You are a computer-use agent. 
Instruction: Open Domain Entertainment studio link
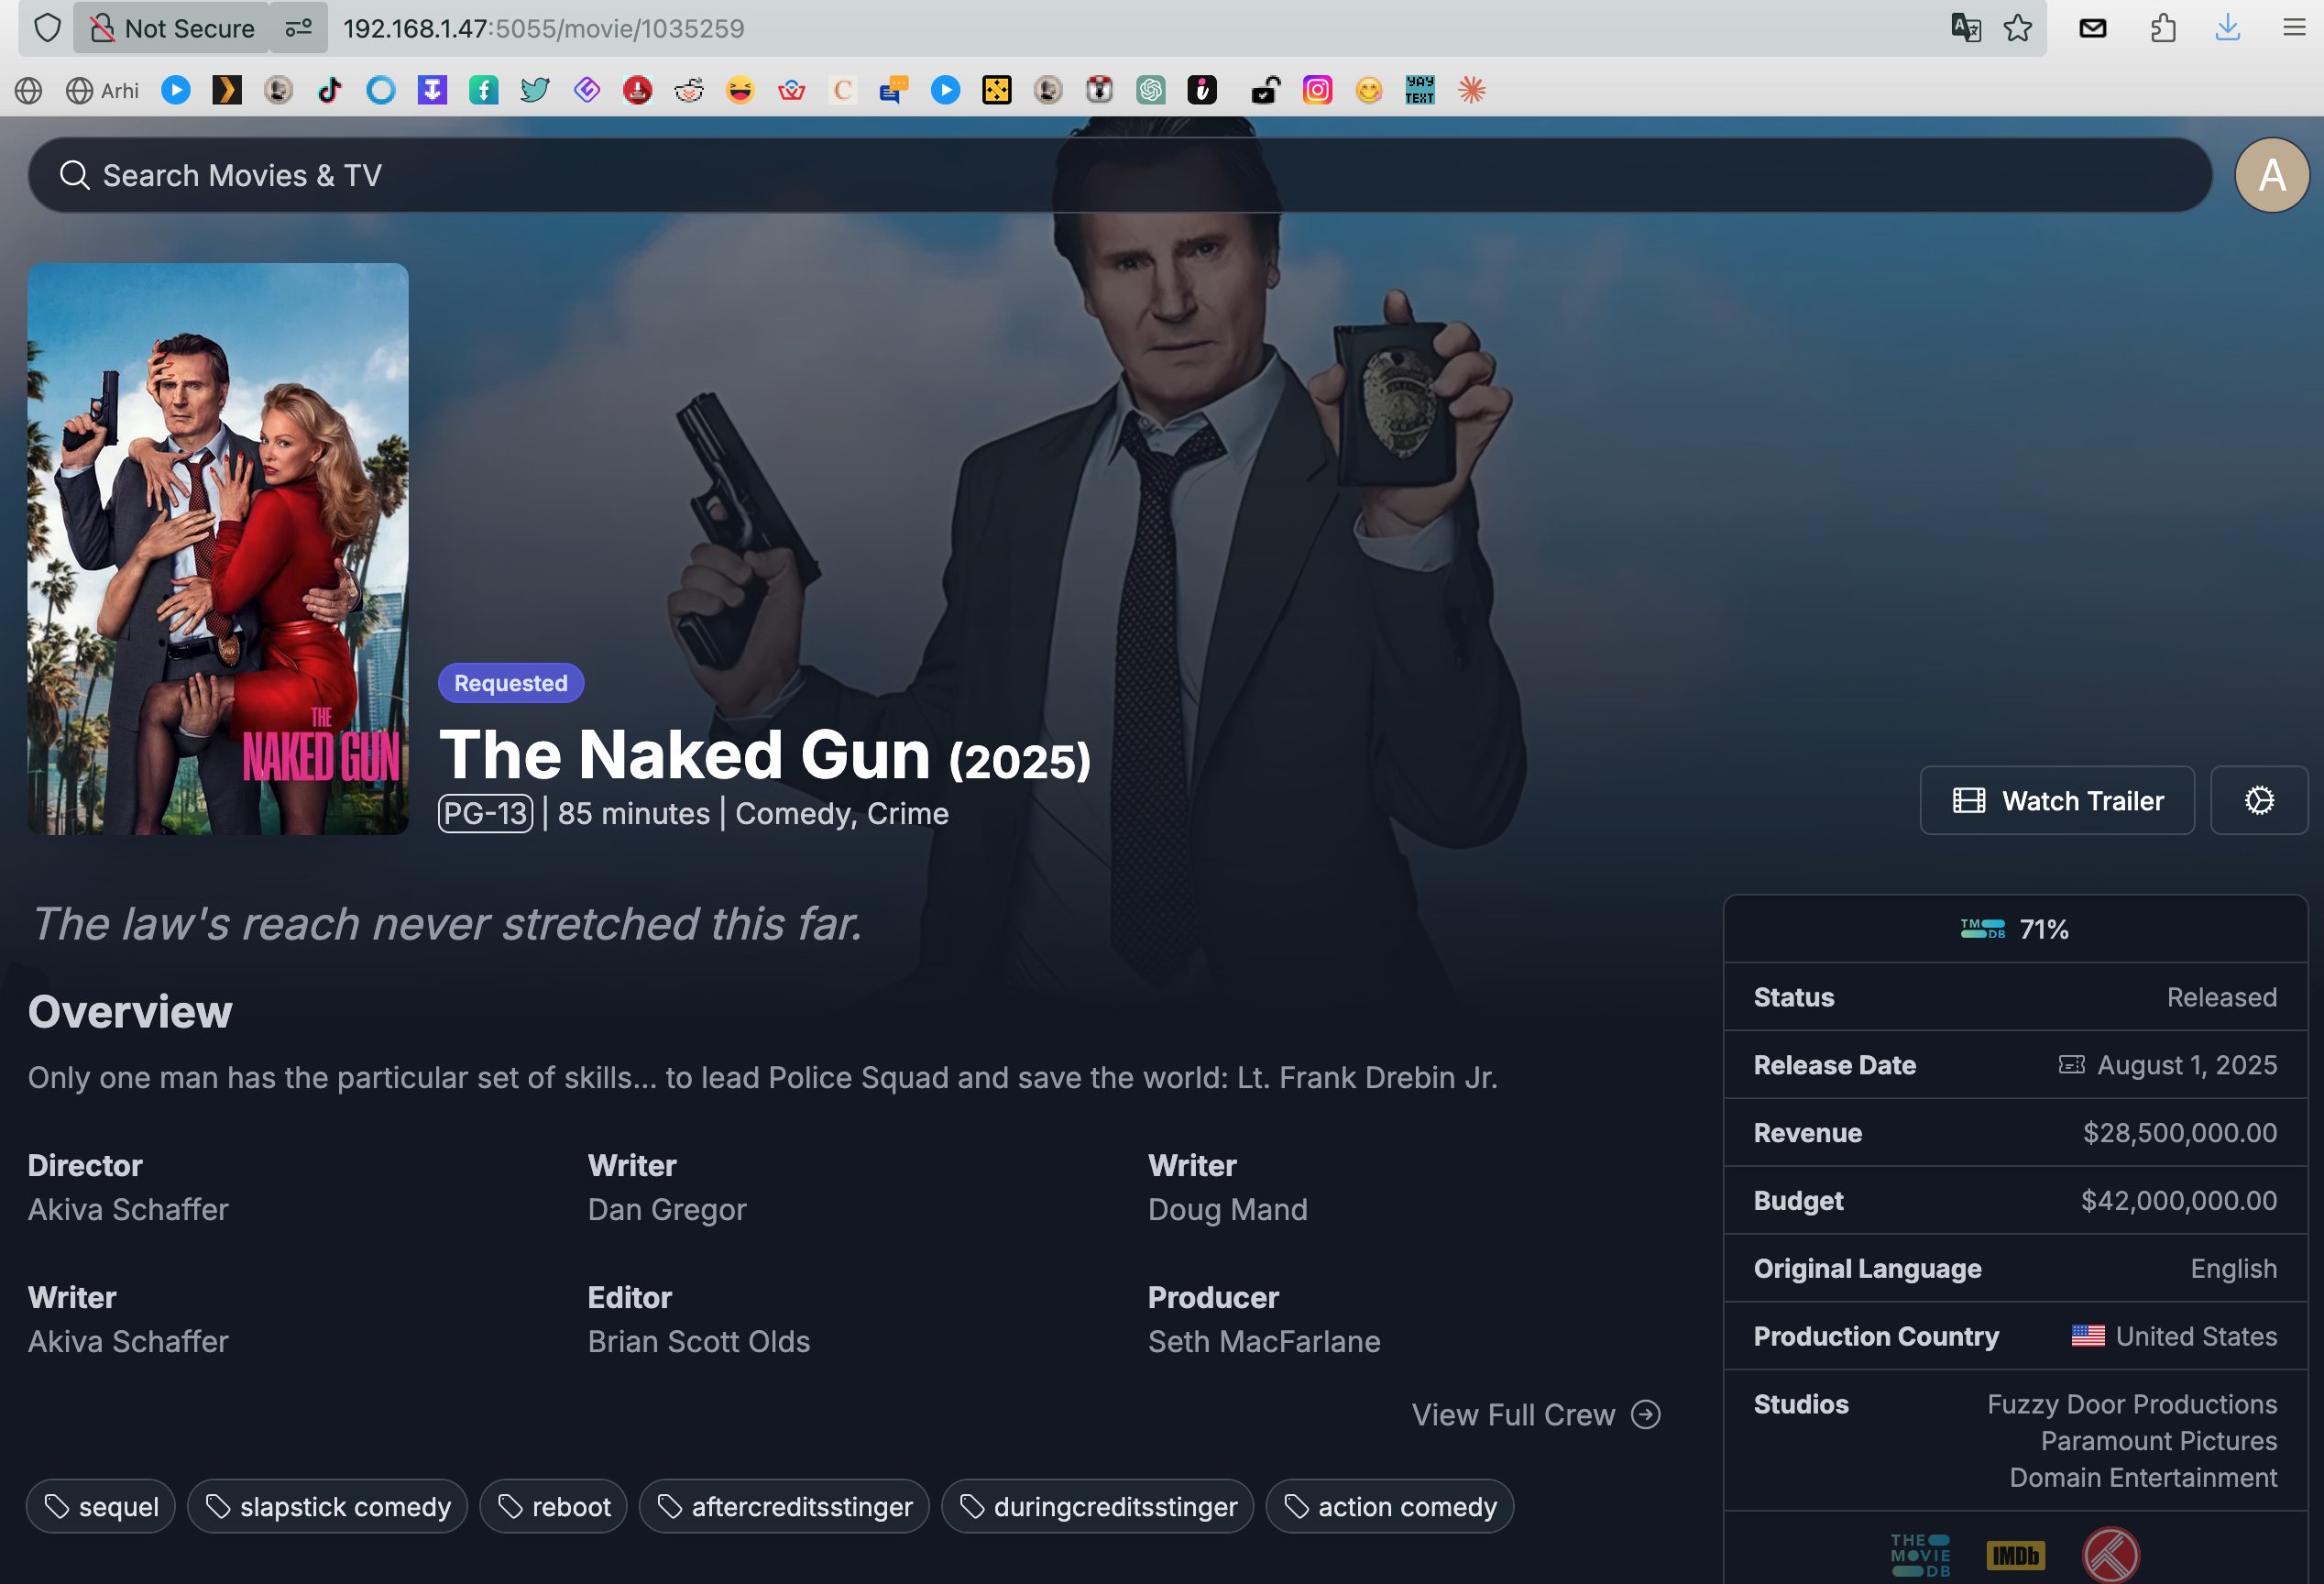point(2143,1478)
